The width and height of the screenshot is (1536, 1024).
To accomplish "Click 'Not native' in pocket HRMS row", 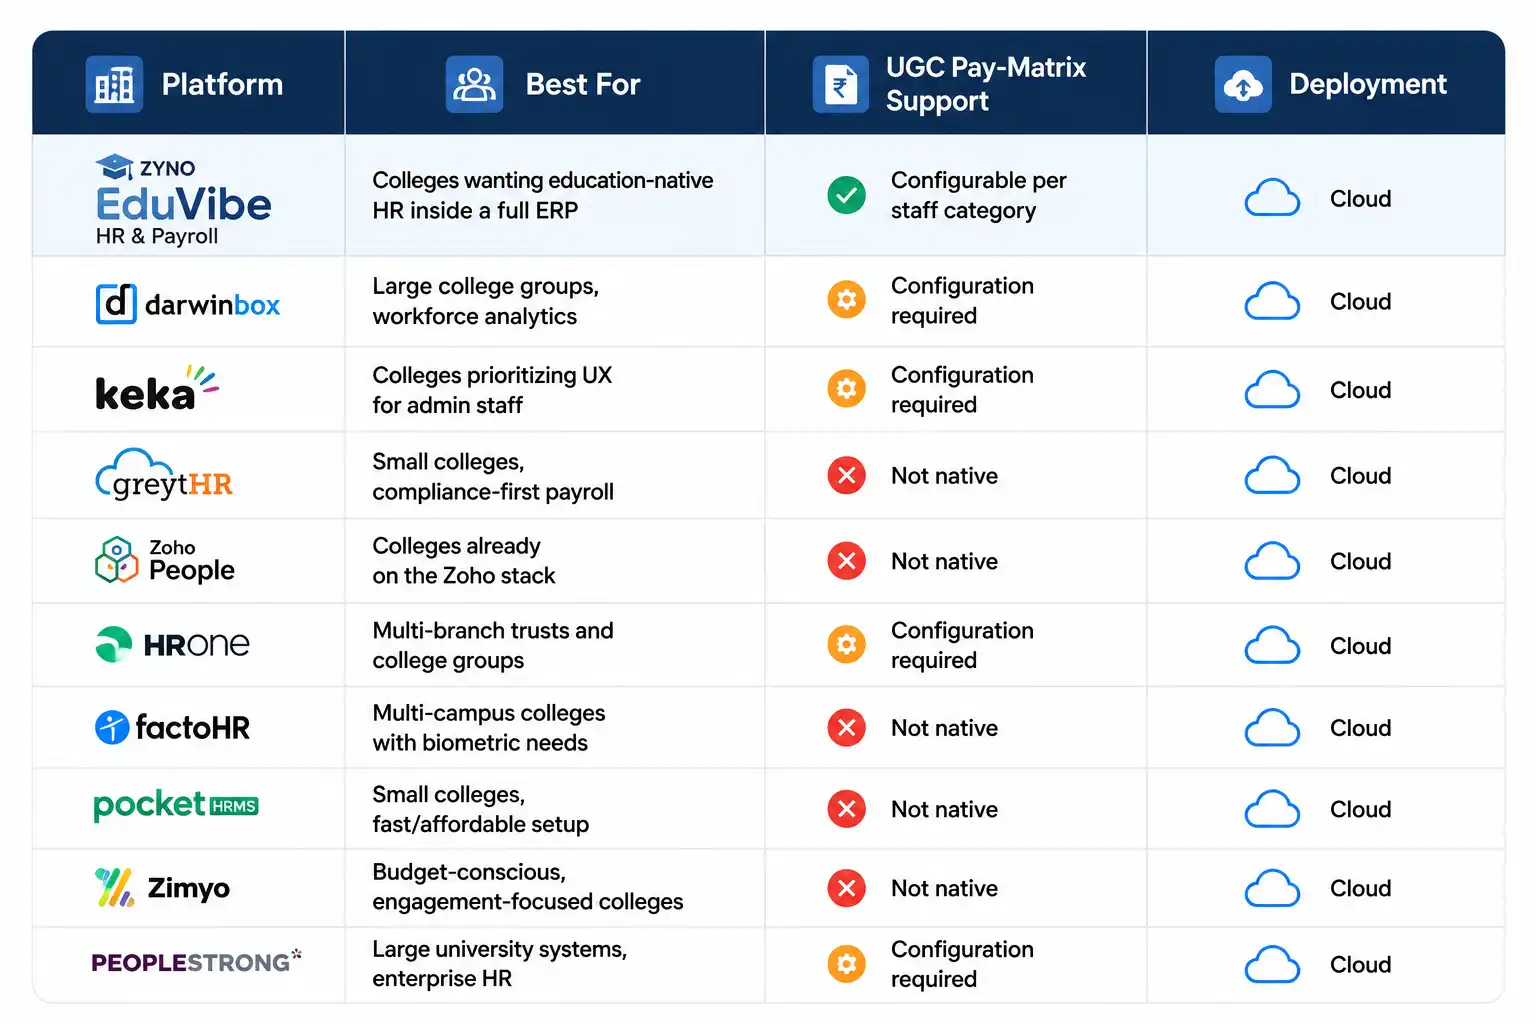I will pyautogui.click(x=944, y=809).
